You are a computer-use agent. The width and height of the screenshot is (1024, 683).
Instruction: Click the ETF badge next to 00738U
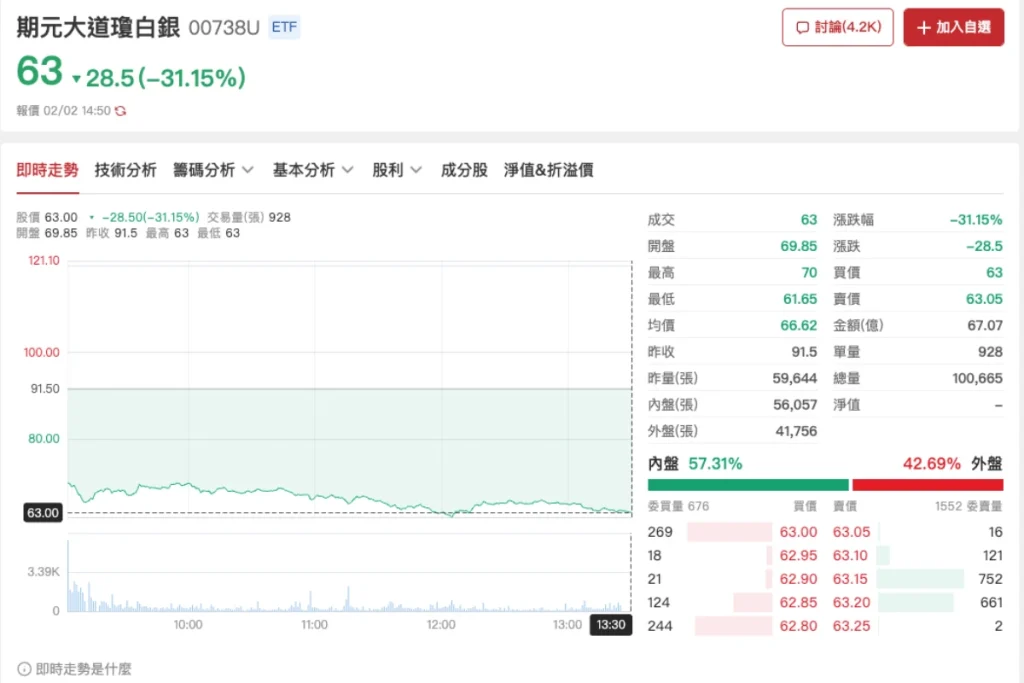284,27
